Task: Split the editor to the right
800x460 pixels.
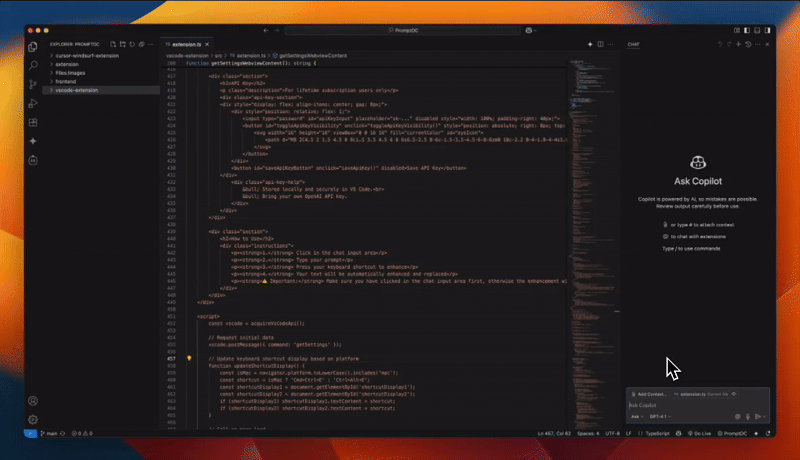Action: 600,44
